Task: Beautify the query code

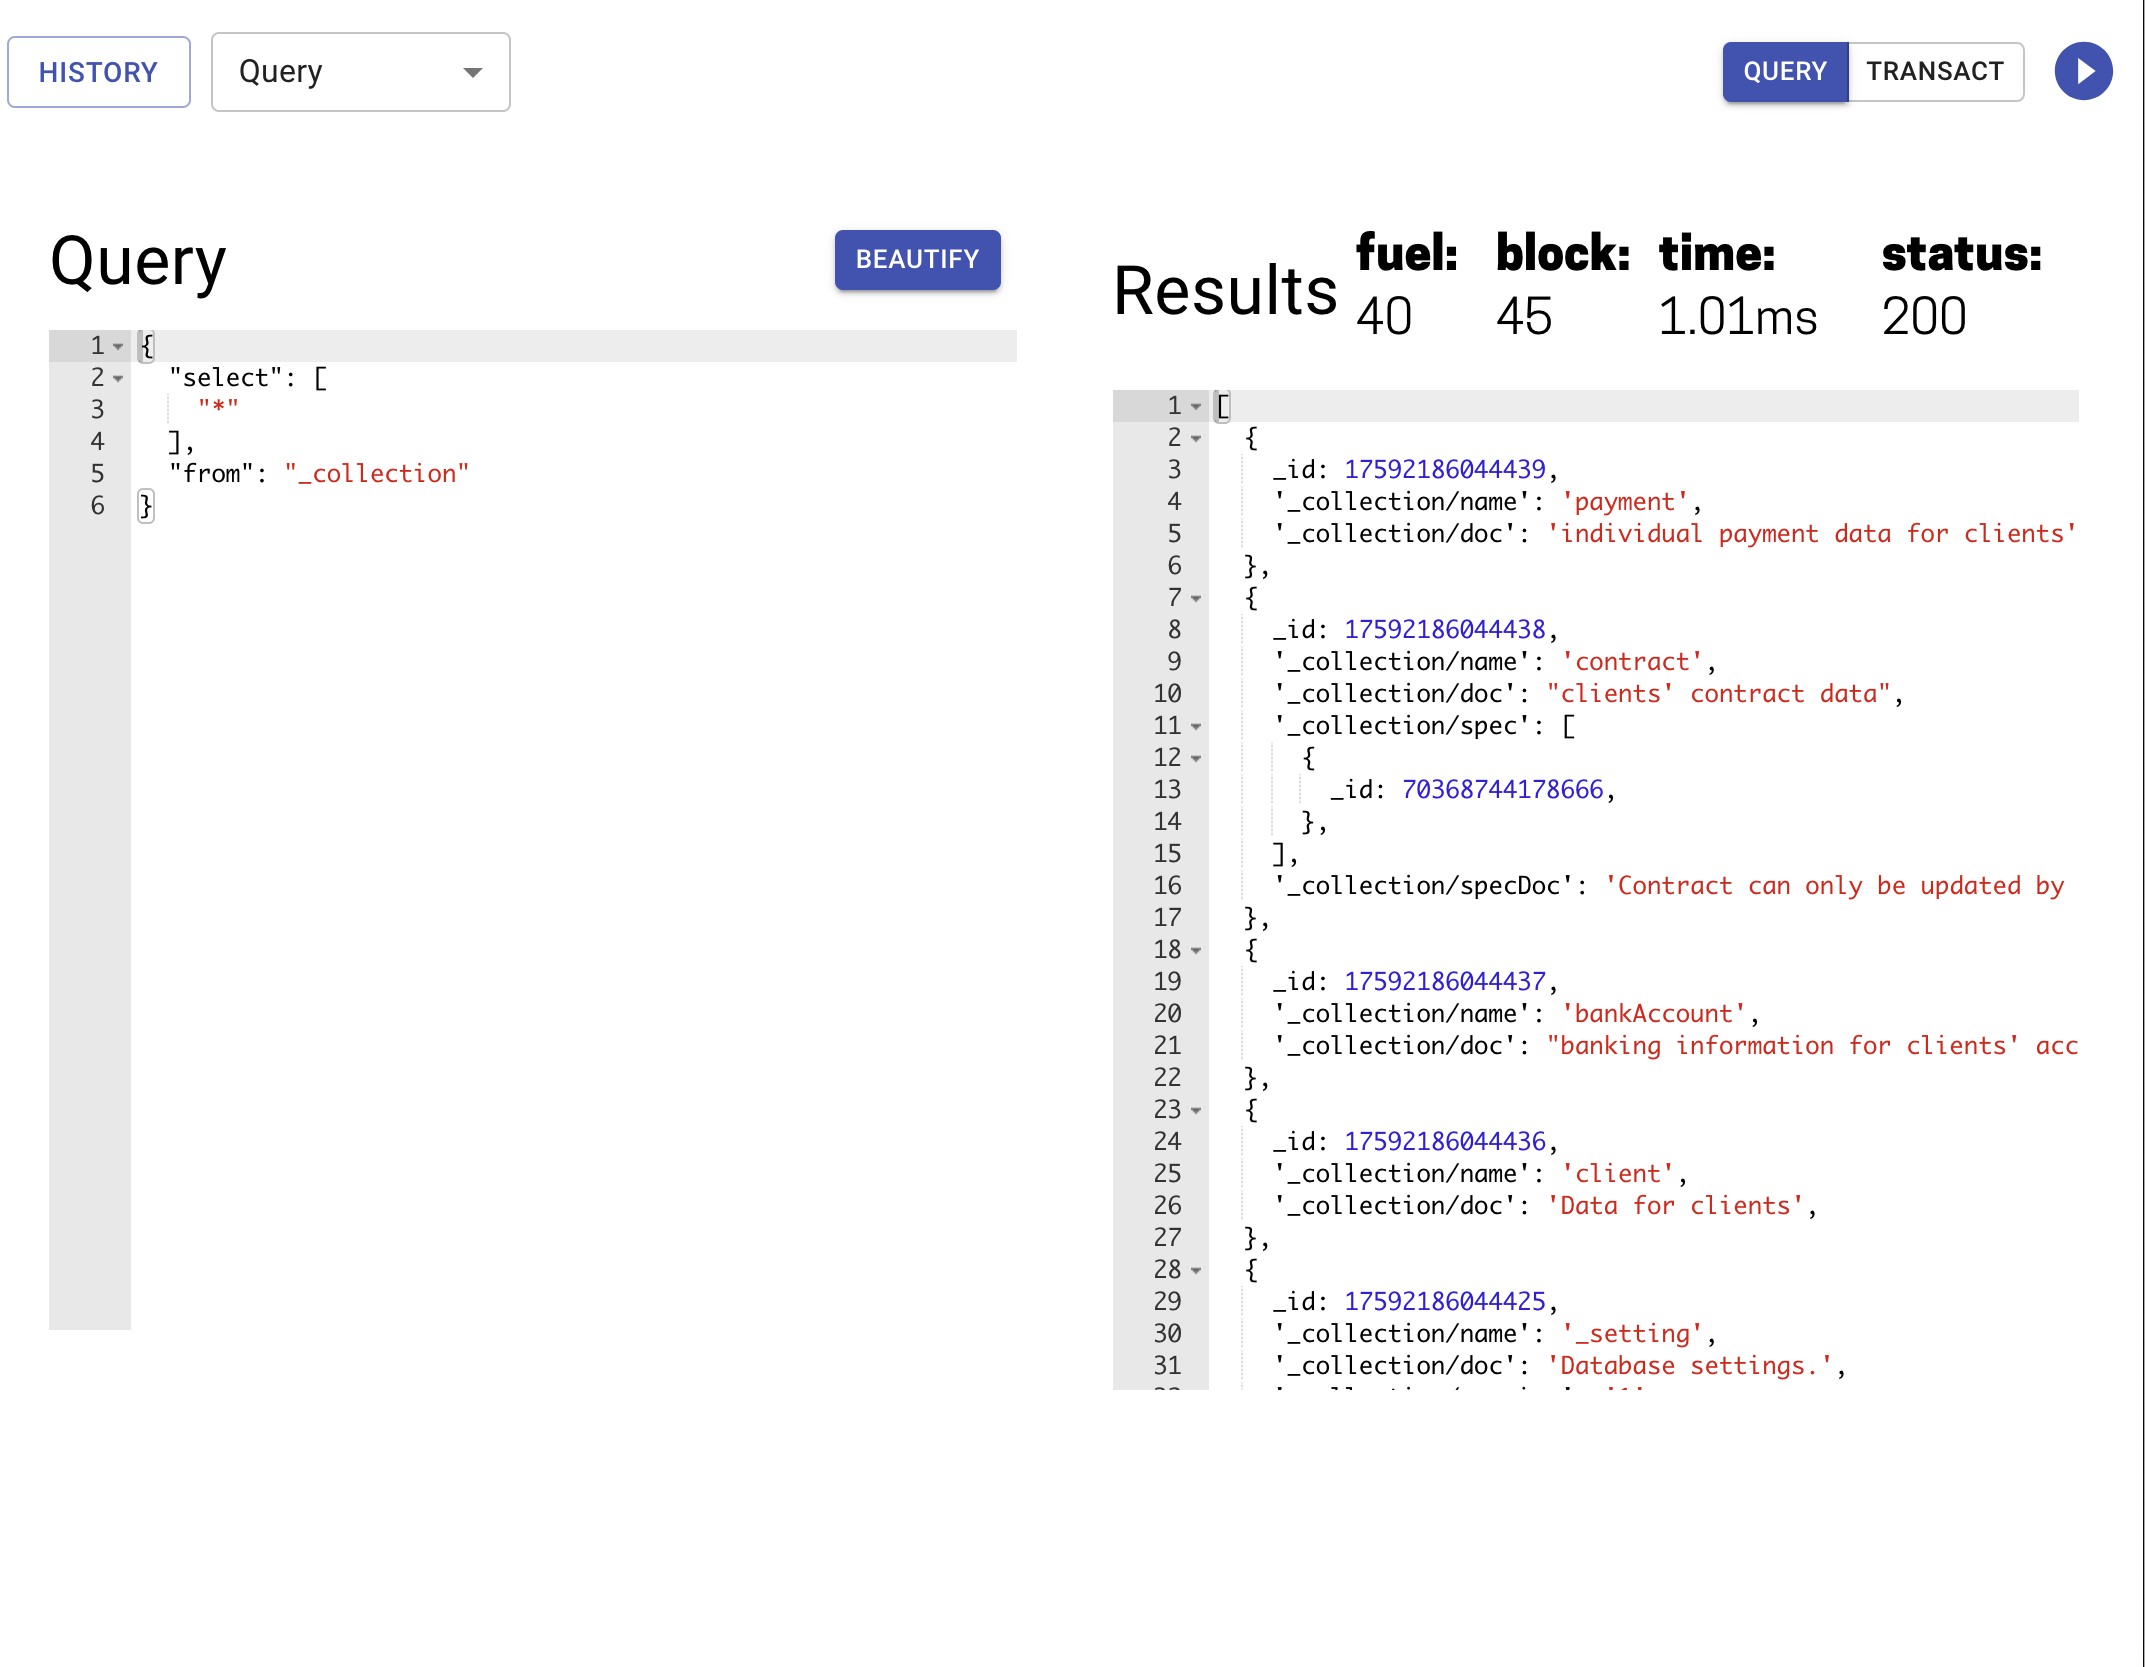Action: (x=917, y=260)
